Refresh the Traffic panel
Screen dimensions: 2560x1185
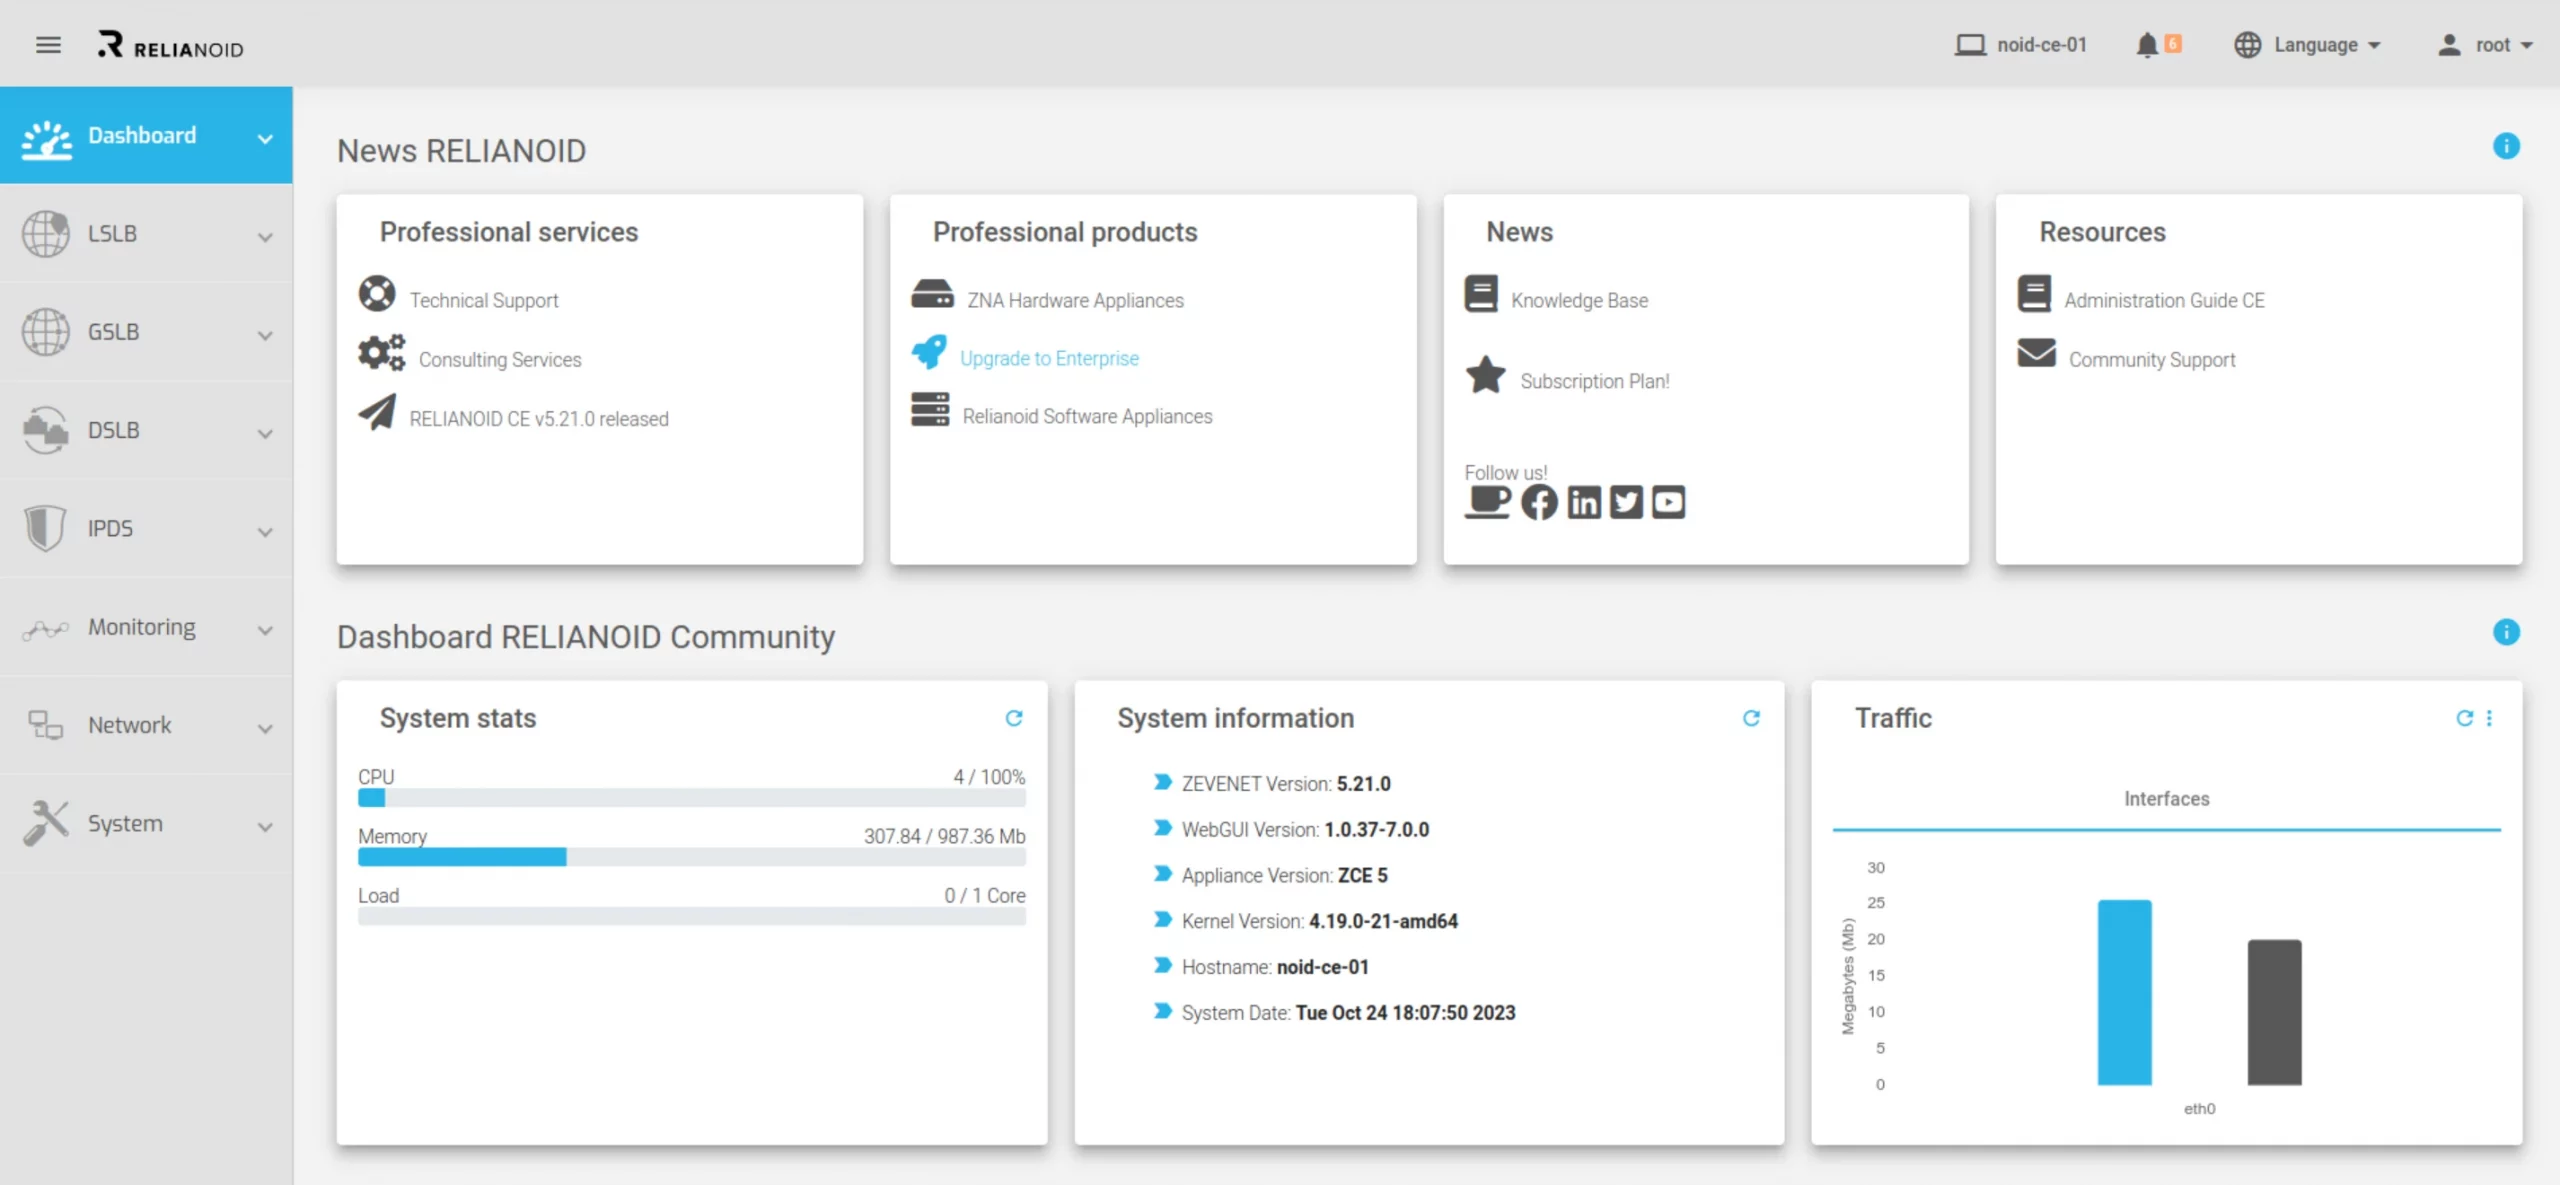[2464, 718]
